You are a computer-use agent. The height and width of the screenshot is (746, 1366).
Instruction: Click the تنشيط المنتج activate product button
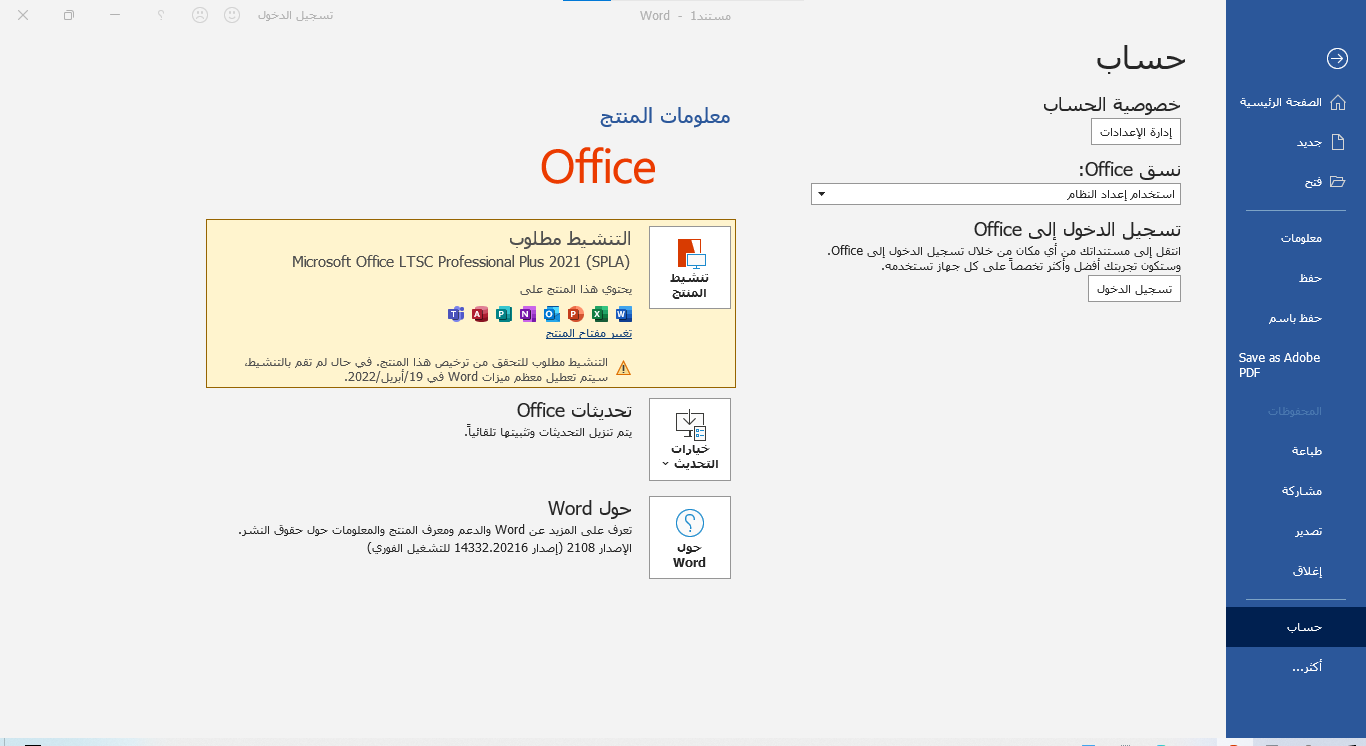[x=690, y=267]
